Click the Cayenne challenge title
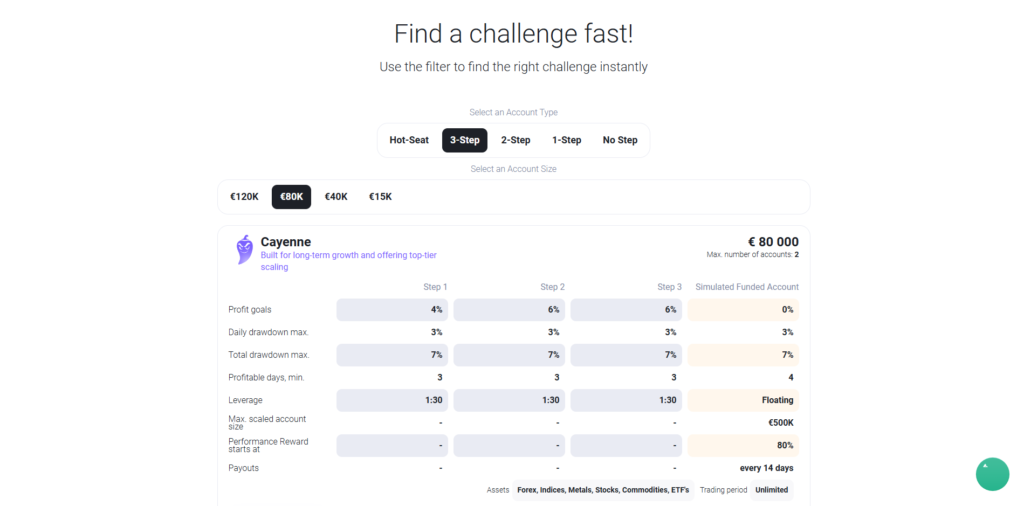 coord(286,242)
